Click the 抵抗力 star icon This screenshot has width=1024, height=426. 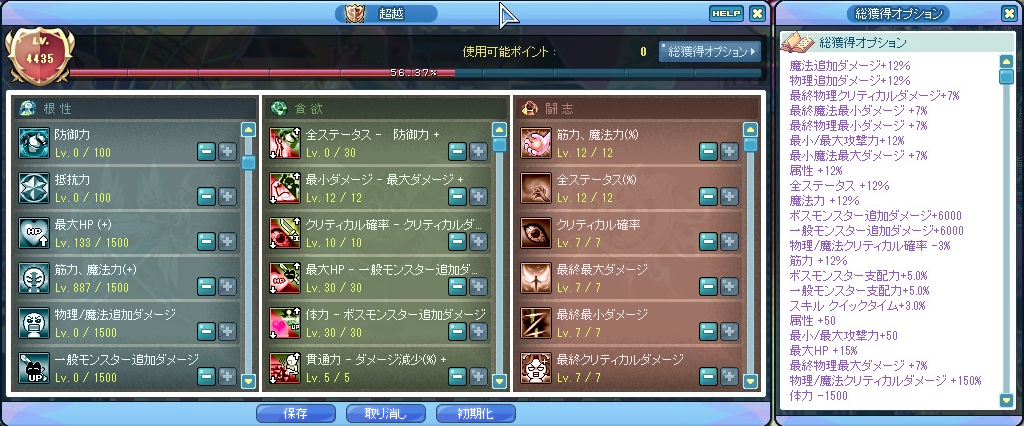click(34, 189)
